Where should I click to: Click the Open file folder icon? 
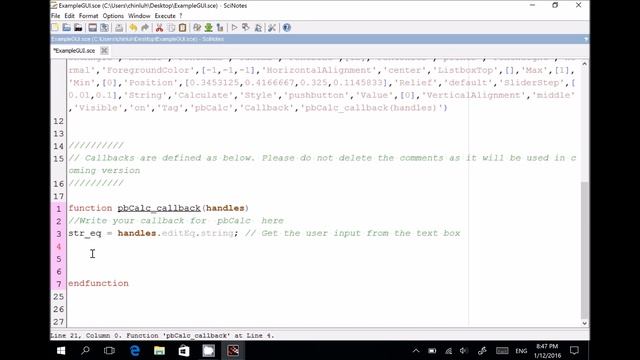click(67, 28)
